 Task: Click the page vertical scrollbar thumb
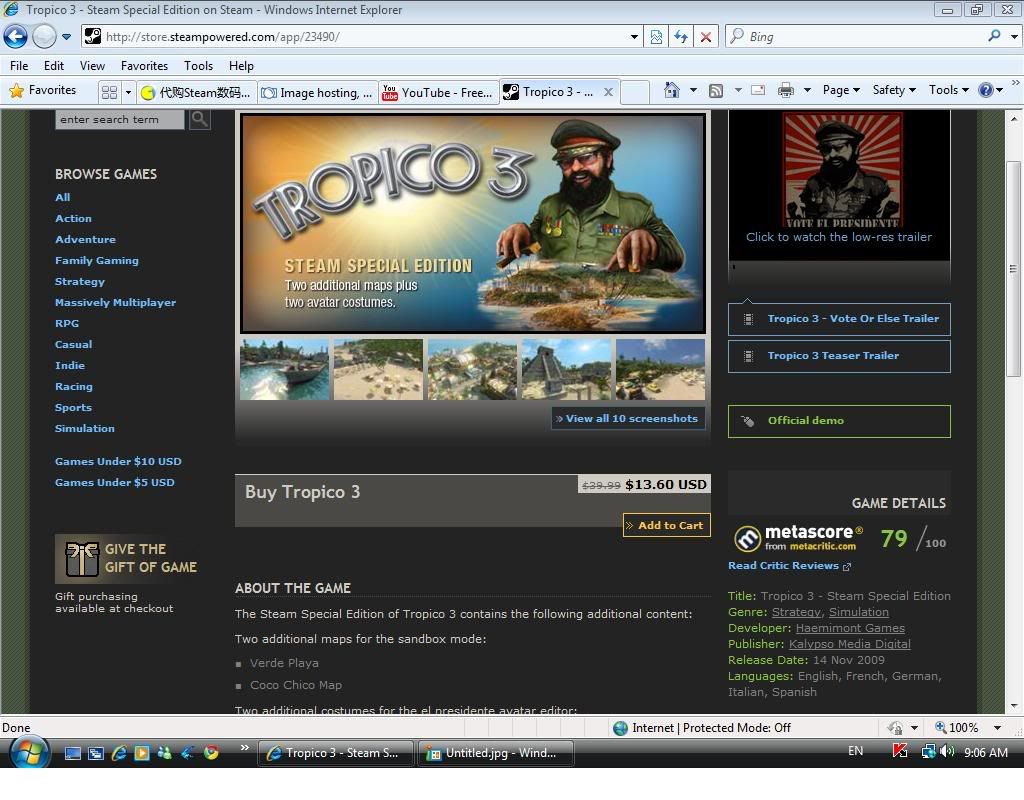coord(1013,268)
